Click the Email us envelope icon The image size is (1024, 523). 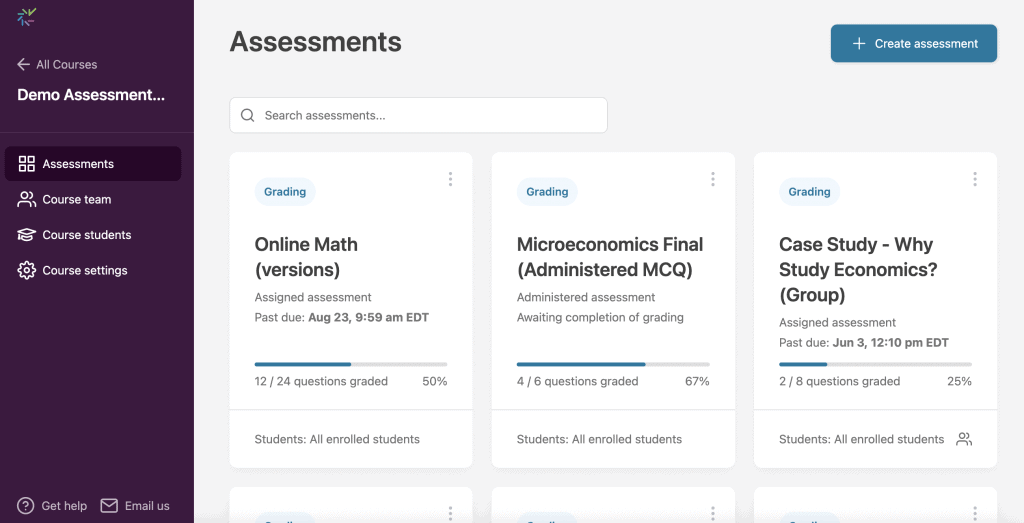pyautogui.click(x=109, y=505)
